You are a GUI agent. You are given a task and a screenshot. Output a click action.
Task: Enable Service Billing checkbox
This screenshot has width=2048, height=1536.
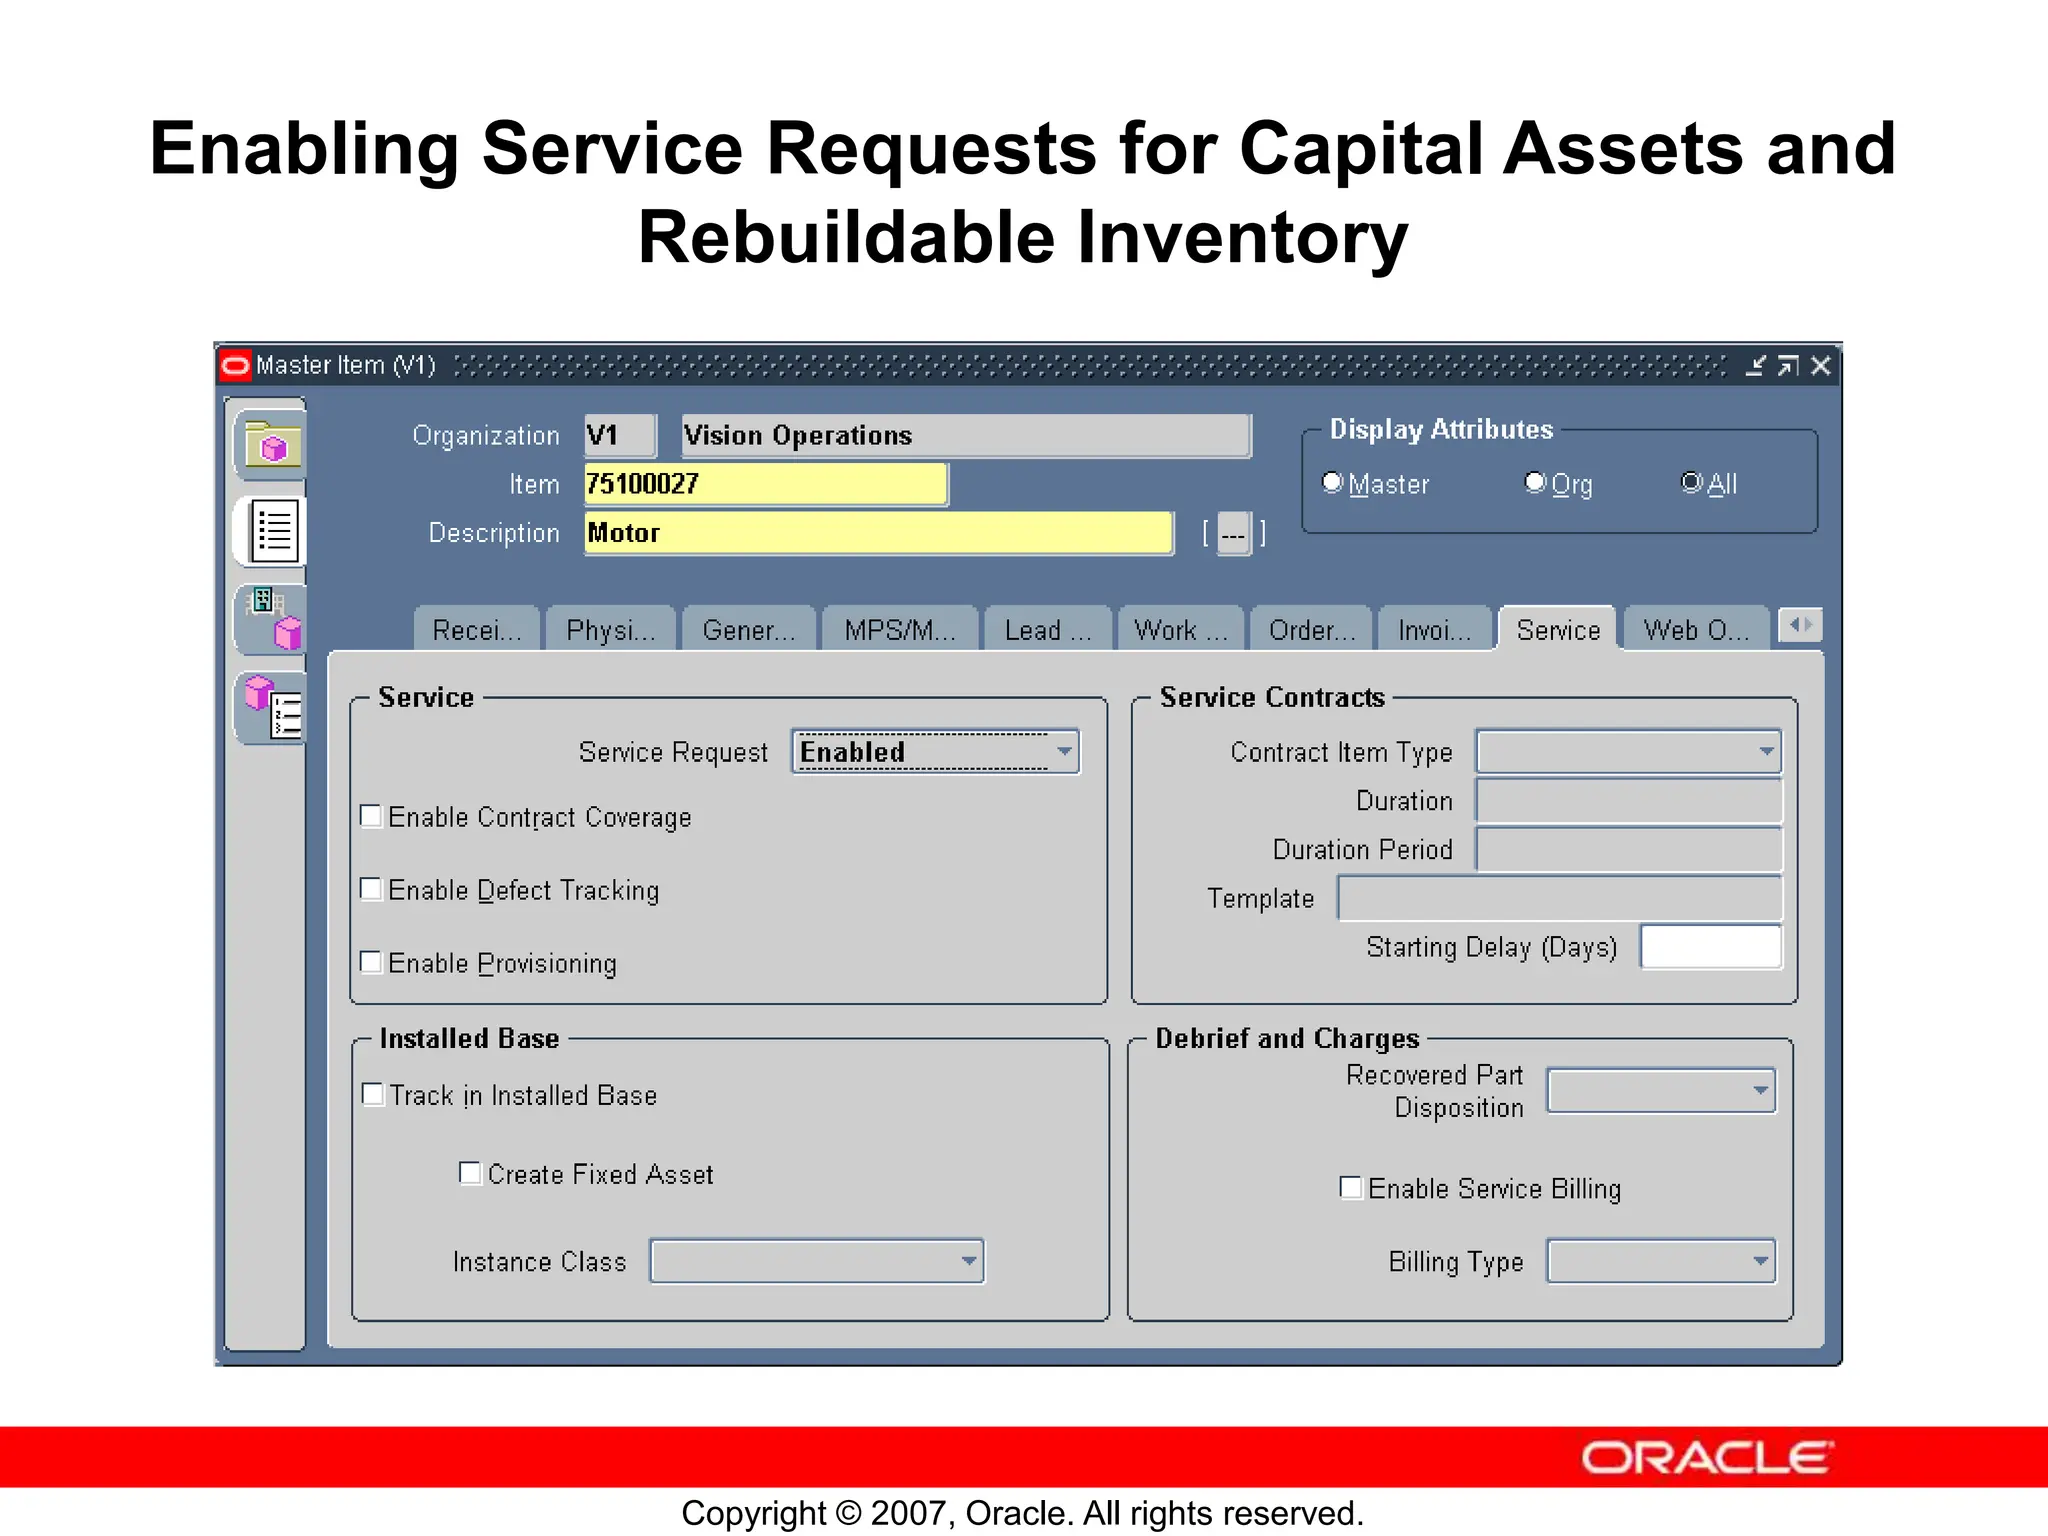click(1351, 1187)
